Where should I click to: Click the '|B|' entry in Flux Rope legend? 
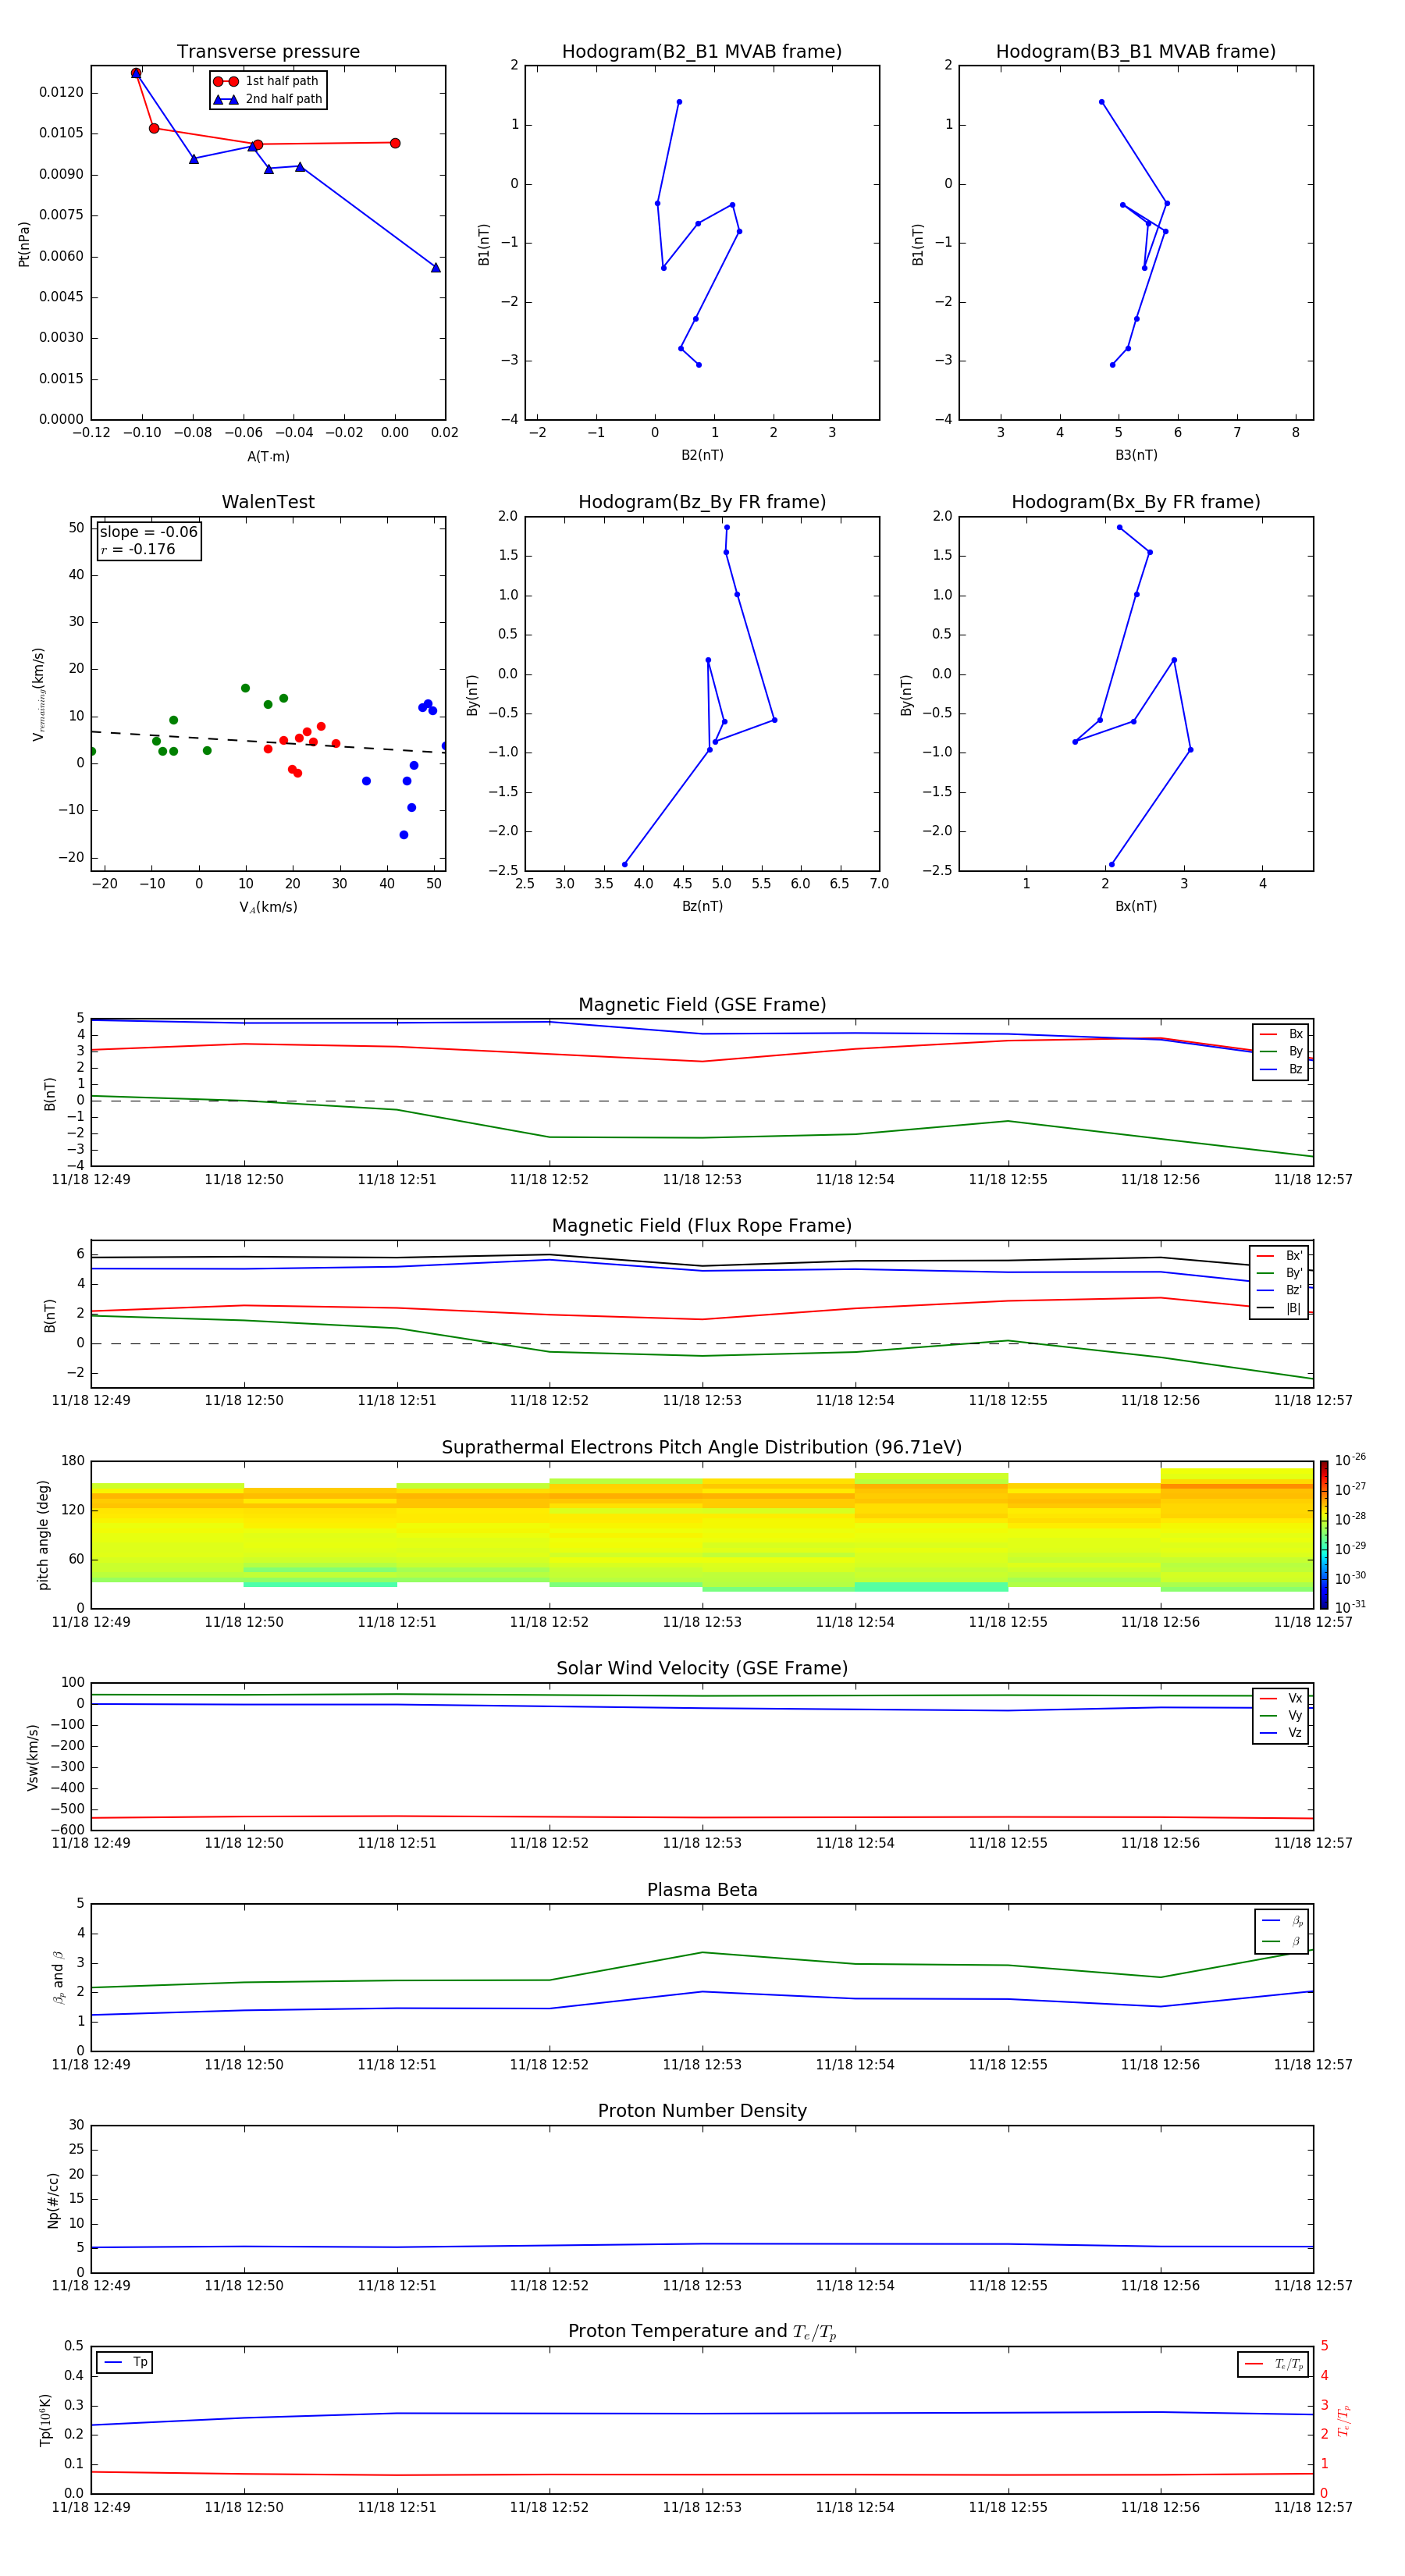click(x=1279, y=1308)
